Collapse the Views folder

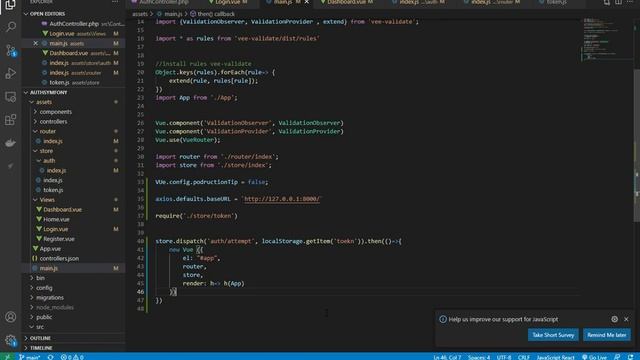35,200
